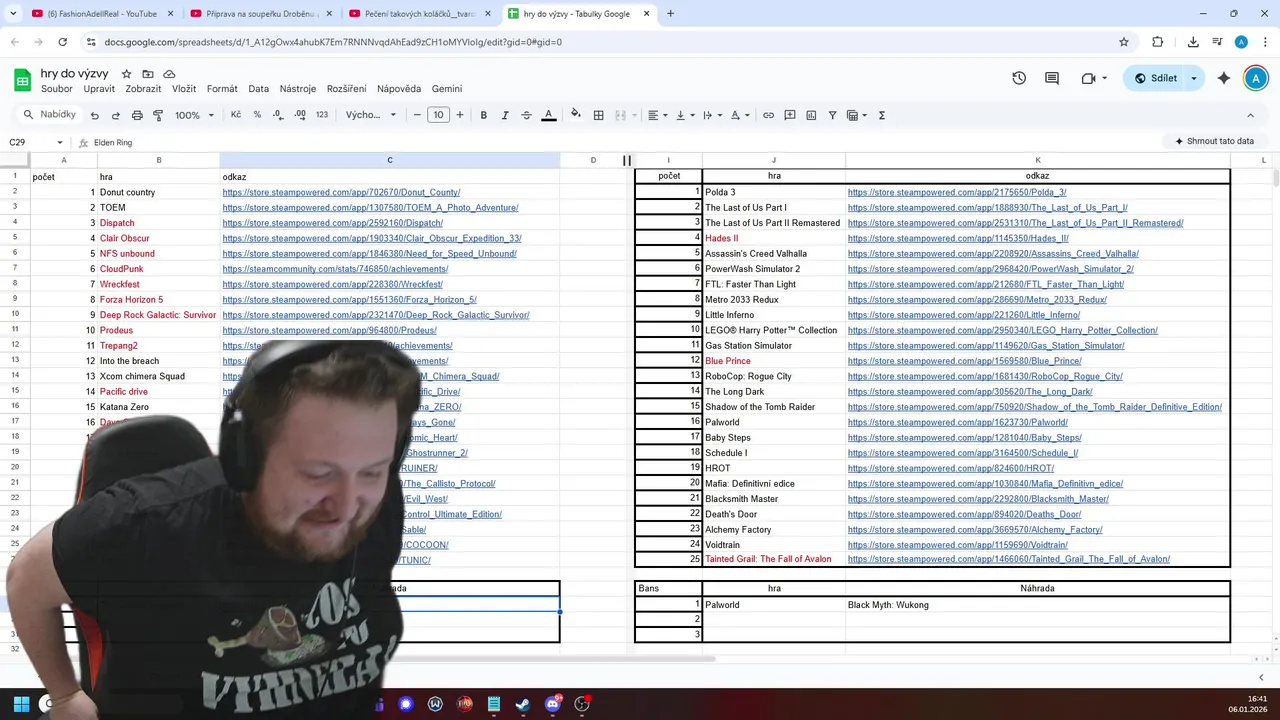Open the horizontal align dropdown
1280x720 pixels.
point(656,115)
